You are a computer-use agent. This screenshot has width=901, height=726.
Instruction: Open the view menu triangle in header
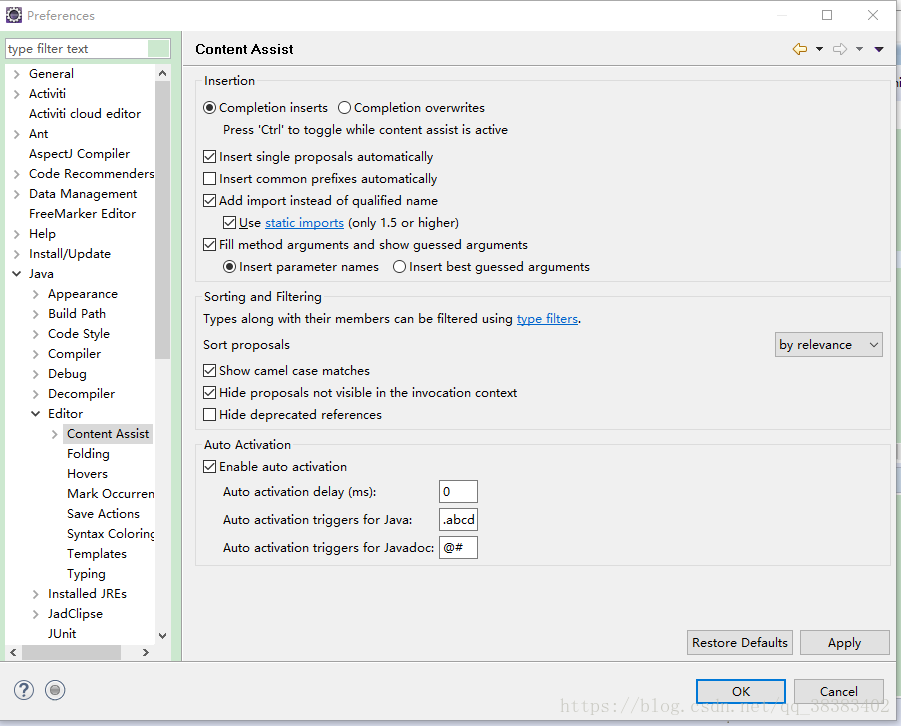[879, 49]
